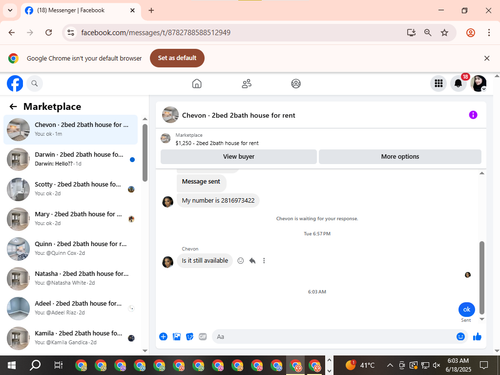The image size is (500, 375).
Task: Open the tab search dropdown arrow
Action: (10, 10)
